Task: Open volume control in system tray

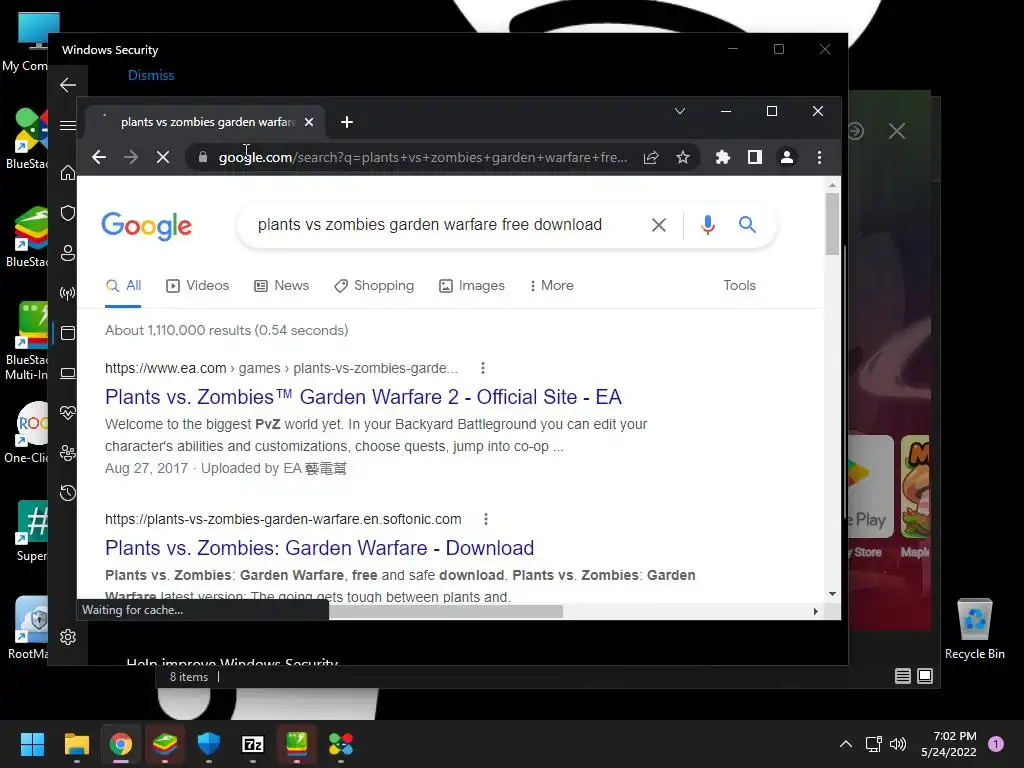Action: [898, 744]
